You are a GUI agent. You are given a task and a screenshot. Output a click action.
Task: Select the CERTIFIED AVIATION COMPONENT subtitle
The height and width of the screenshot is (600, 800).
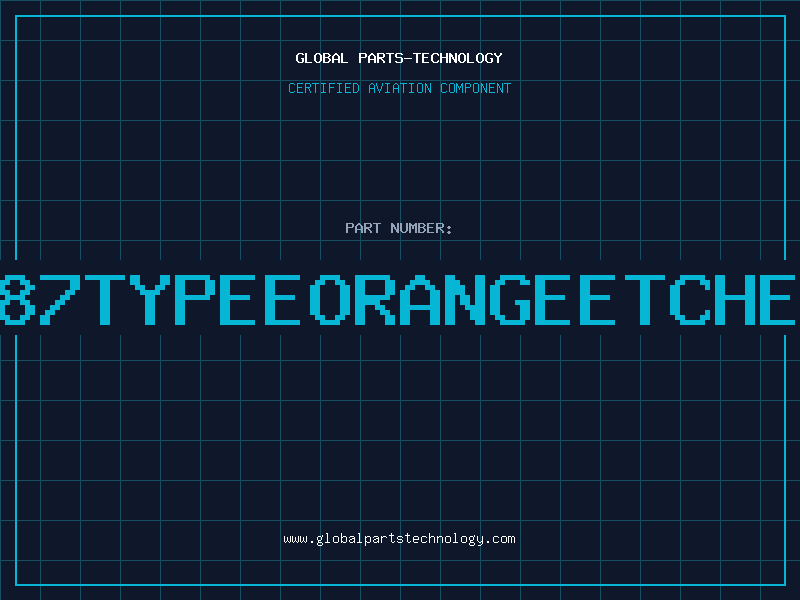point(399,88)
